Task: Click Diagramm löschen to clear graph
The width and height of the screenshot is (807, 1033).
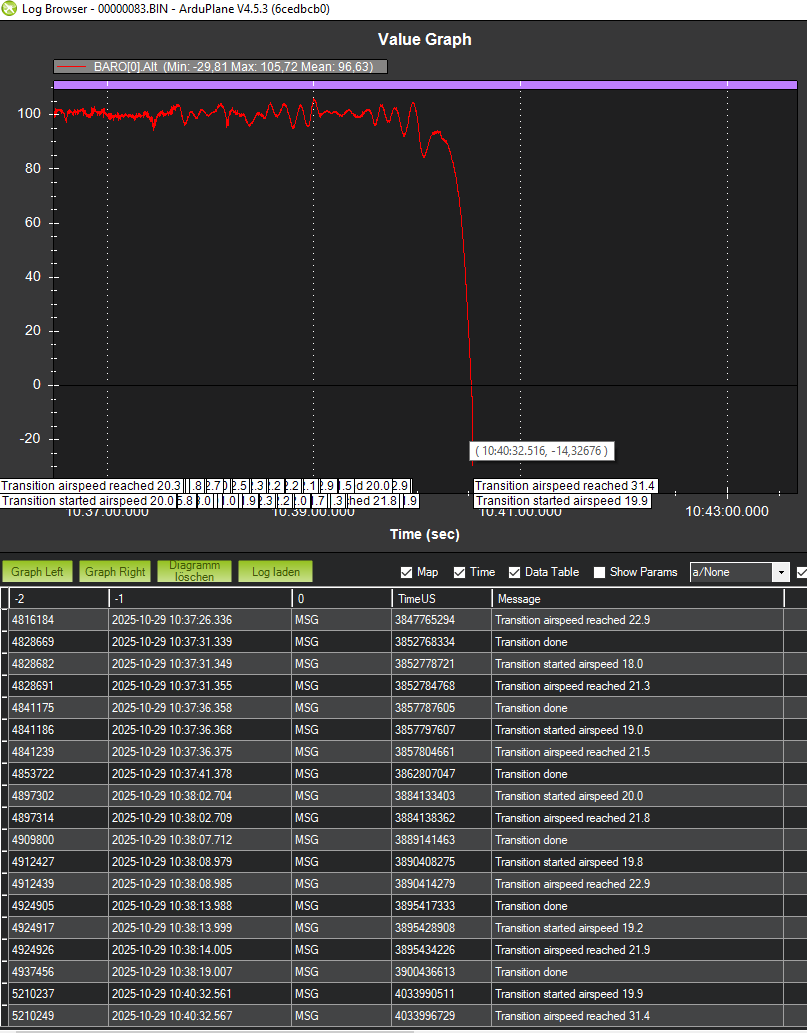Action: [194, 571]
